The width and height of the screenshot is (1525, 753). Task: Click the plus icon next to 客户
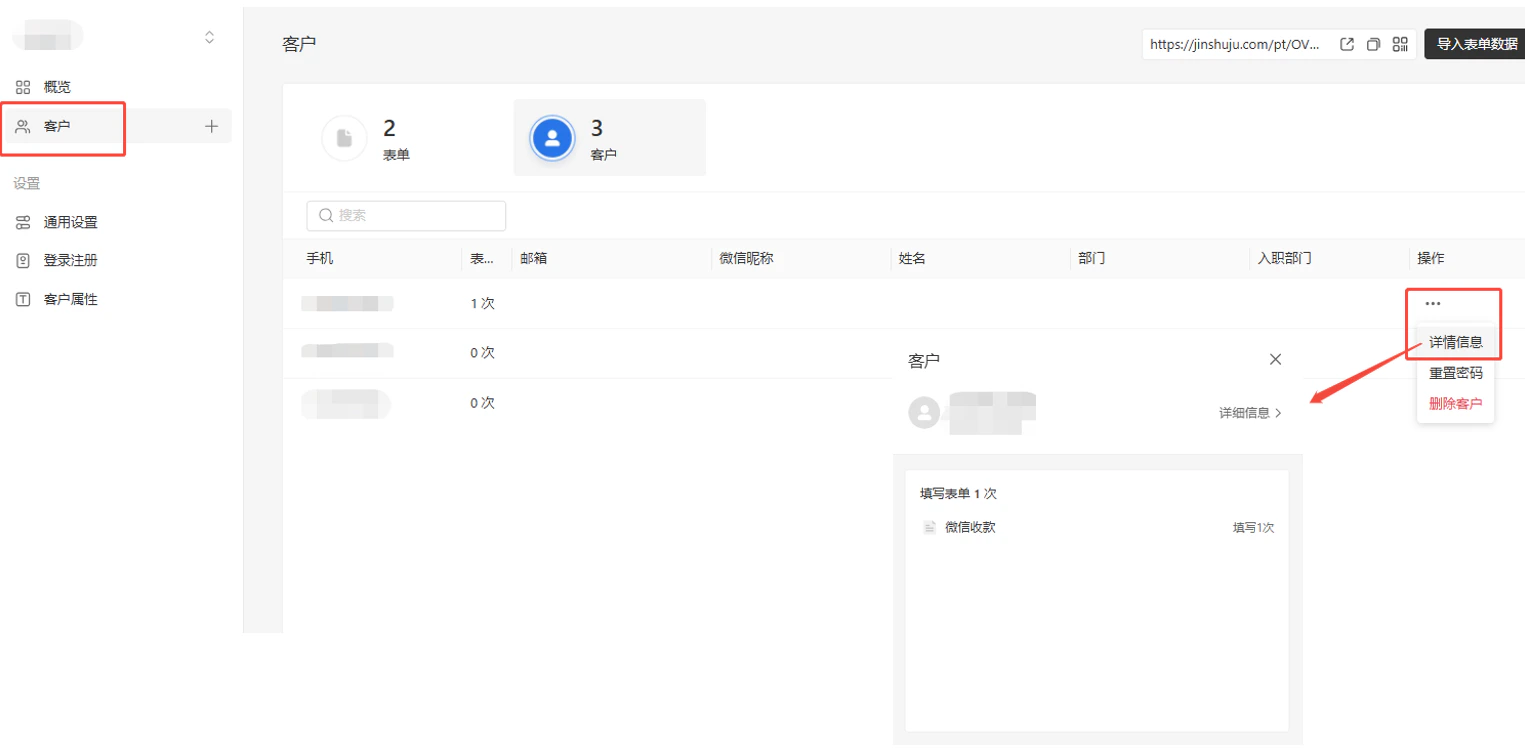point(211,126)
